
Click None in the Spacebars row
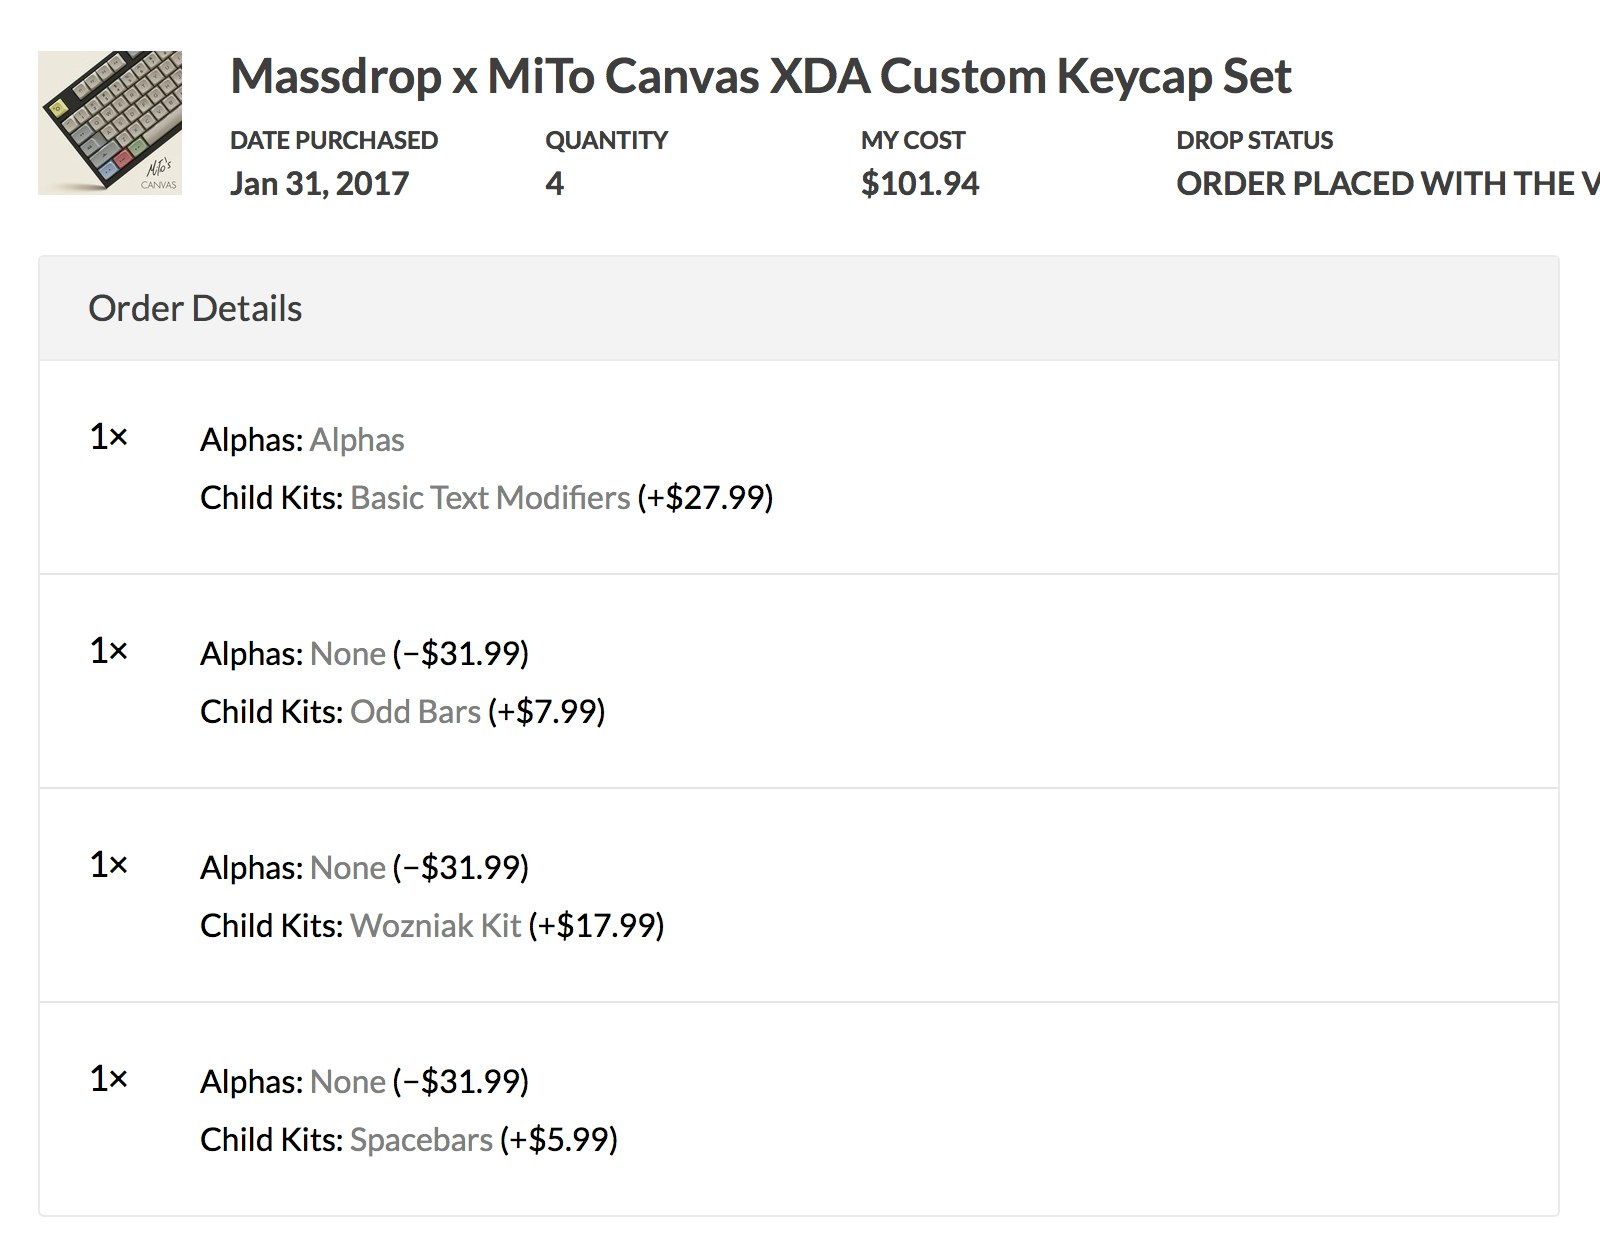pos(348,1082)
